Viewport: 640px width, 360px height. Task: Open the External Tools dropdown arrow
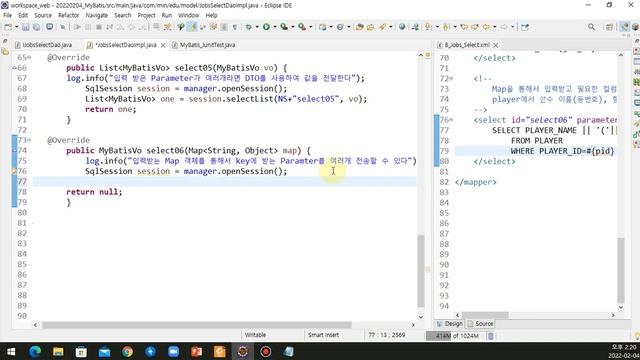tap(311, 27)
